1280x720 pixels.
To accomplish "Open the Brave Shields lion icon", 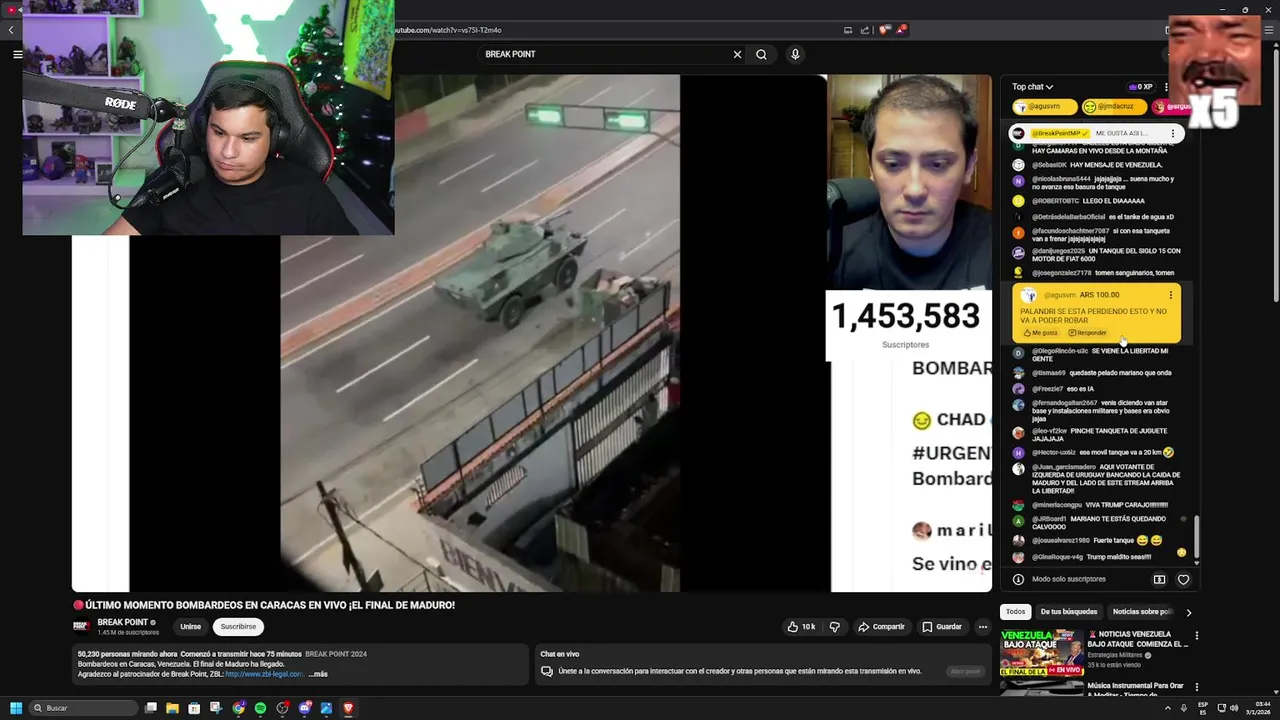I will click(x=884, y=30).
